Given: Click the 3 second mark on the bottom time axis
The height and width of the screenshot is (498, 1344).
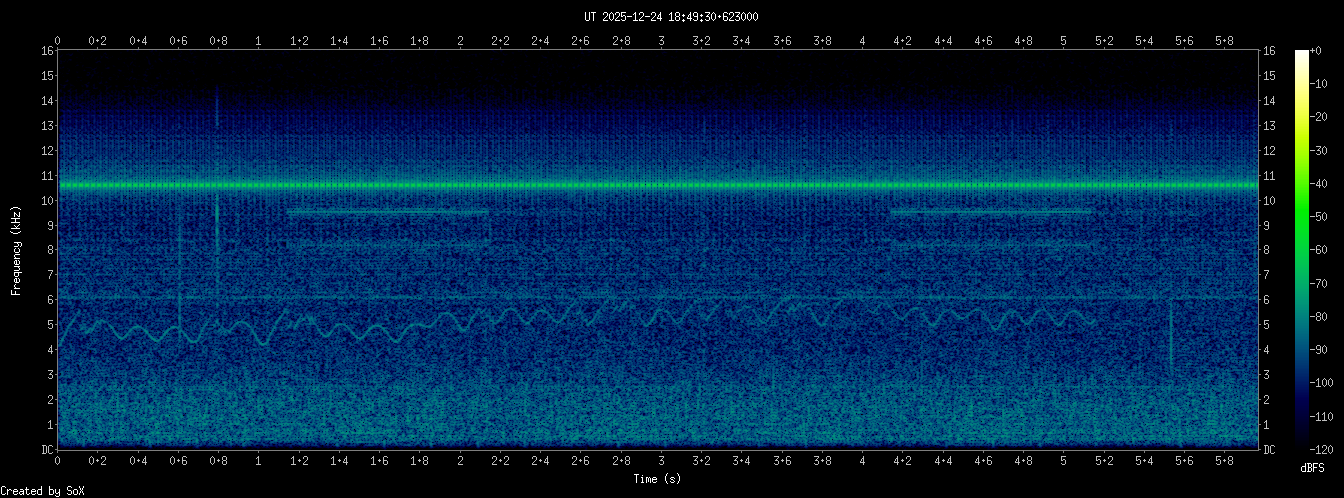Looking at the screenshot, I should pyautogui.click(x=661, y=461).
